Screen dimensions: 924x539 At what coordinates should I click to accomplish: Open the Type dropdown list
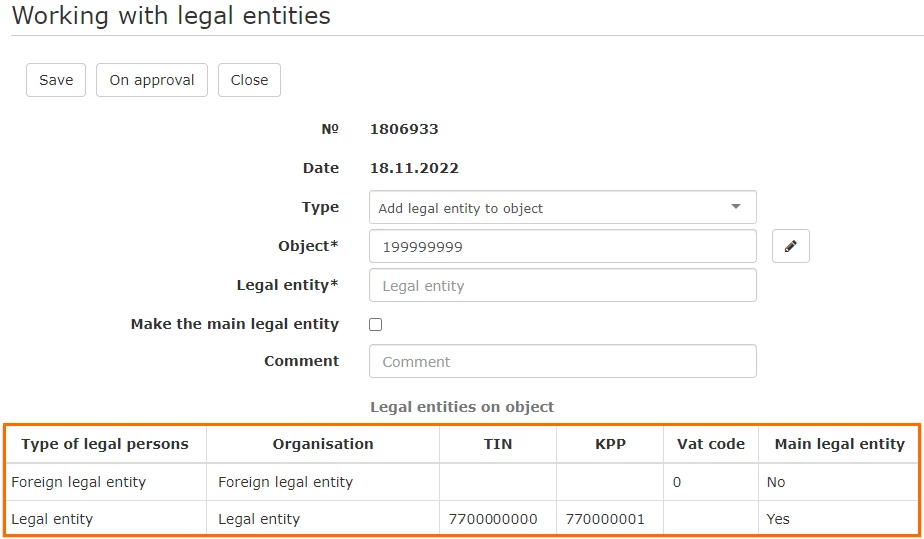(x=562, y=208)
